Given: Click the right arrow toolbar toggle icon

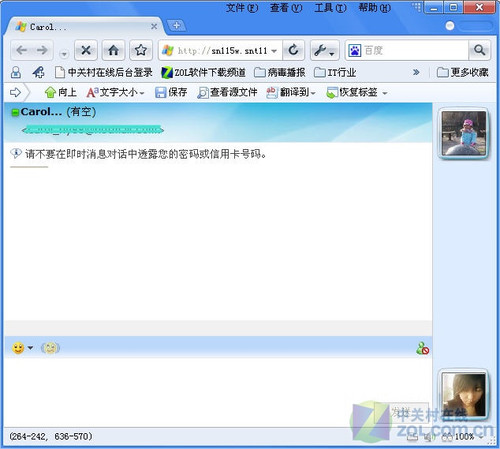Looking at the screenshot, I should (x=15, y=92).
